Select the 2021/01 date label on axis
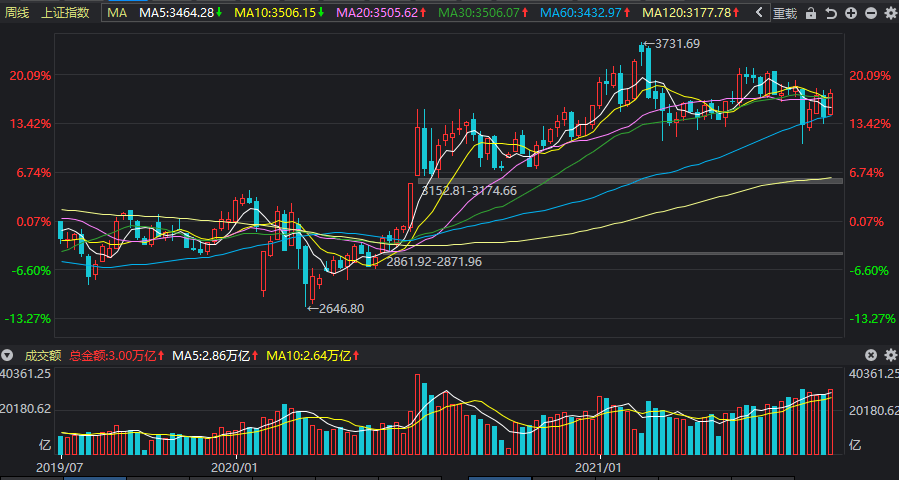Viewport: 899px width, 480px height. (600, 467)
